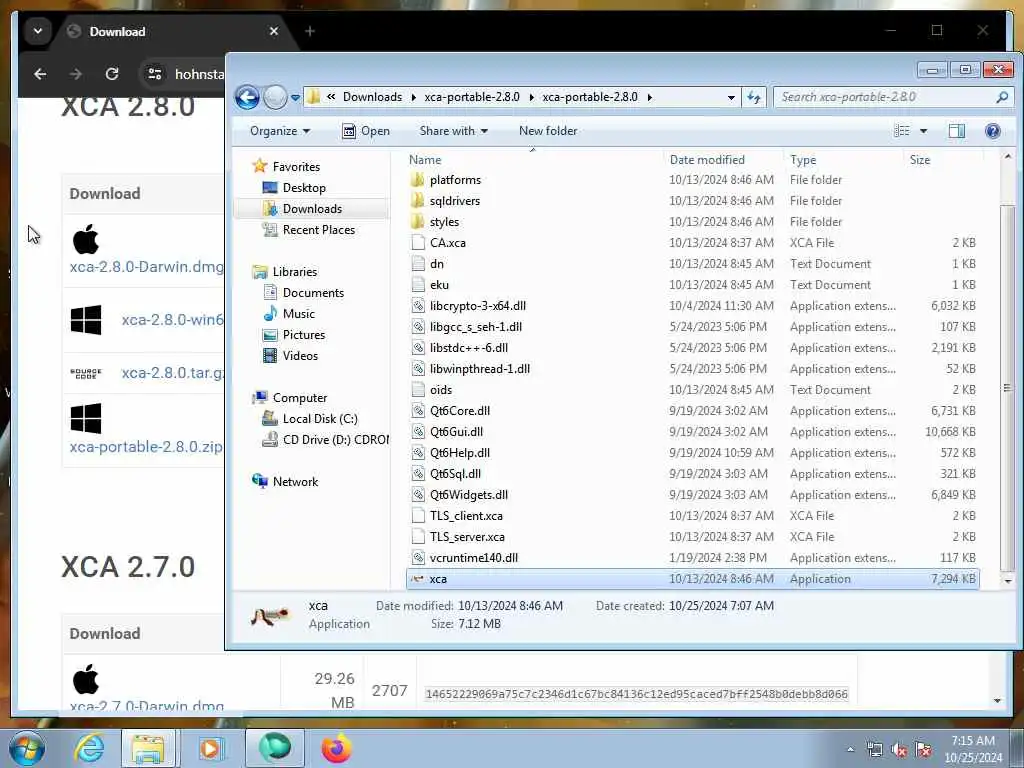Viewport: 1024px width, 768px height.
Task: Select the TLS_server.xca file
Action: pyautogui.click(x=466, y=537)
